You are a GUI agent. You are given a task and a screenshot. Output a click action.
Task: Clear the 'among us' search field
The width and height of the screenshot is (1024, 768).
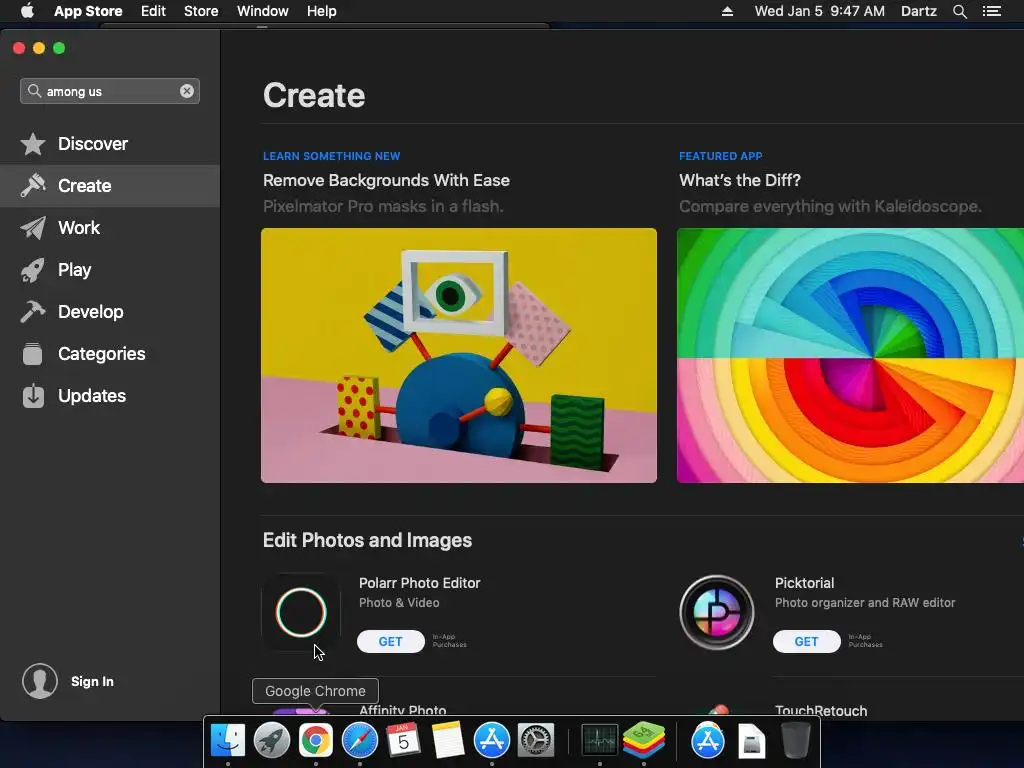(x=187, y=91)
